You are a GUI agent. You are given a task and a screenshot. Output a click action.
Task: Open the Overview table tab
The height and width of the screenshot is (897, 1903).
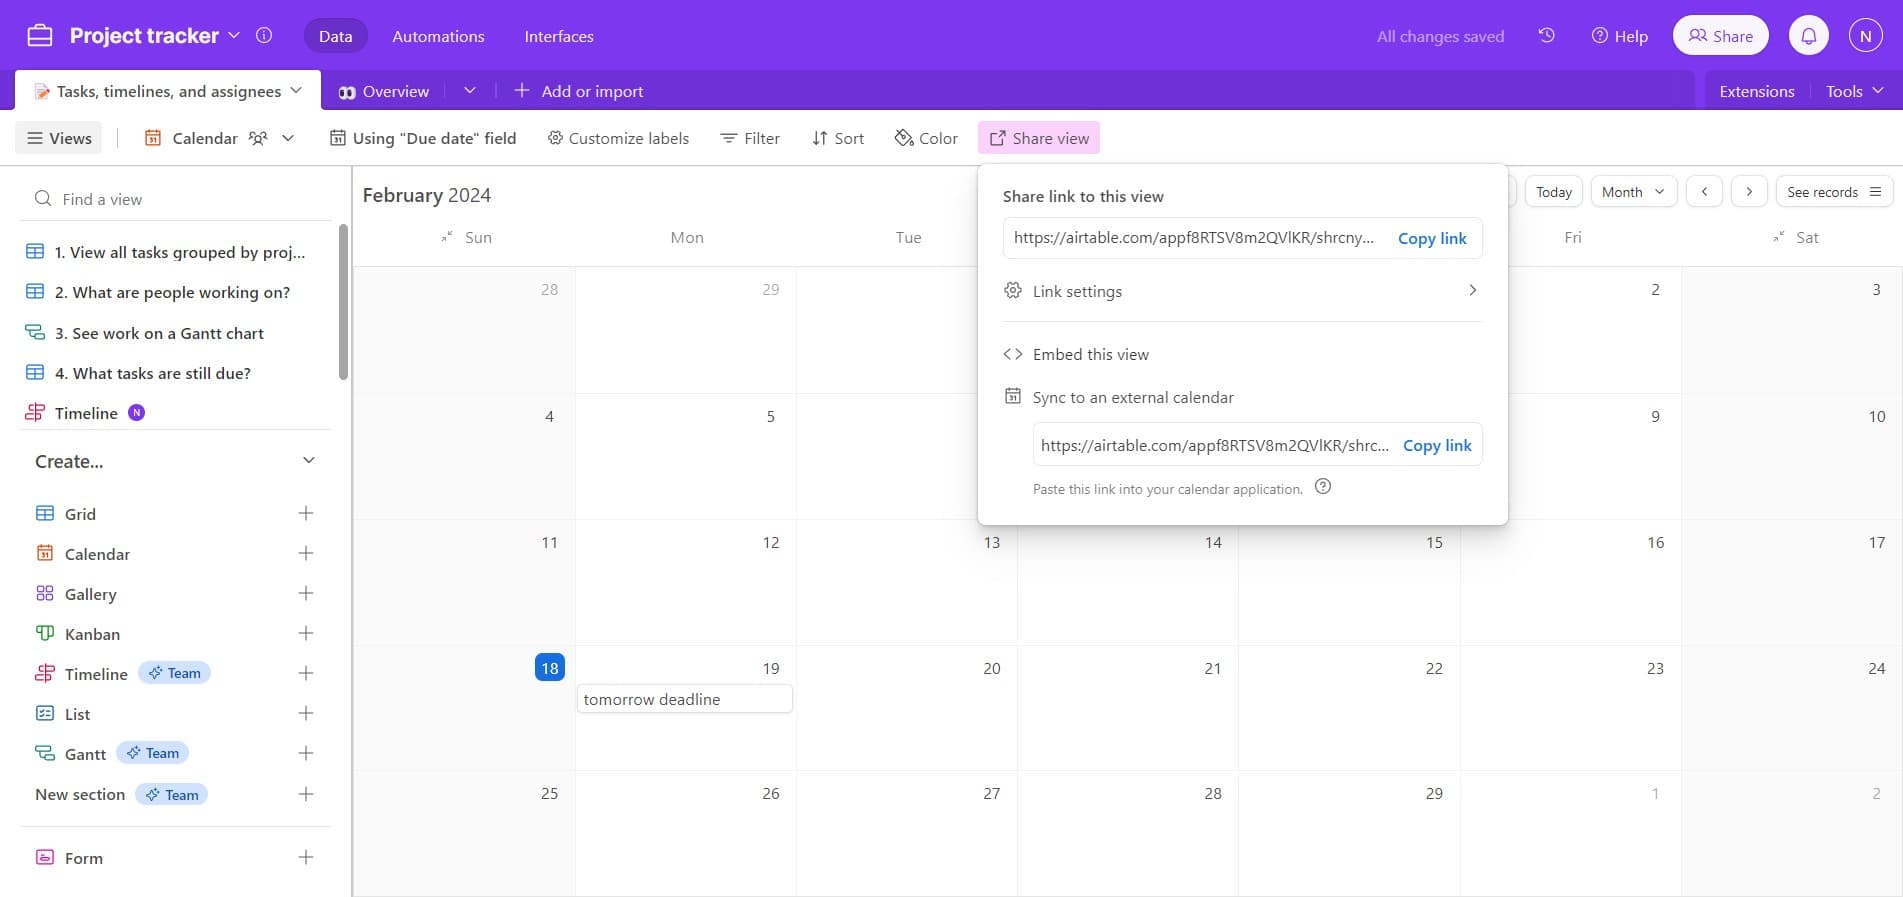click(384, 91)
